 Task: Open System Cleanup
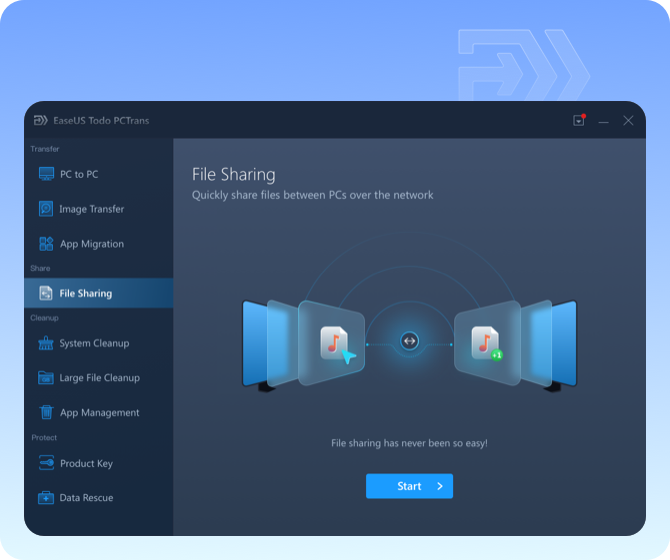[99, 343]
